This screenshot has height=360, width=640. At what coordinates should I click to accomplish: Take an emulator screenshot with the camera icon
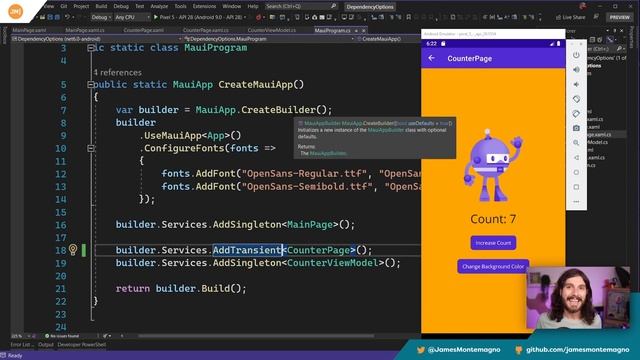pyautogui.click(x=576, y=128)
